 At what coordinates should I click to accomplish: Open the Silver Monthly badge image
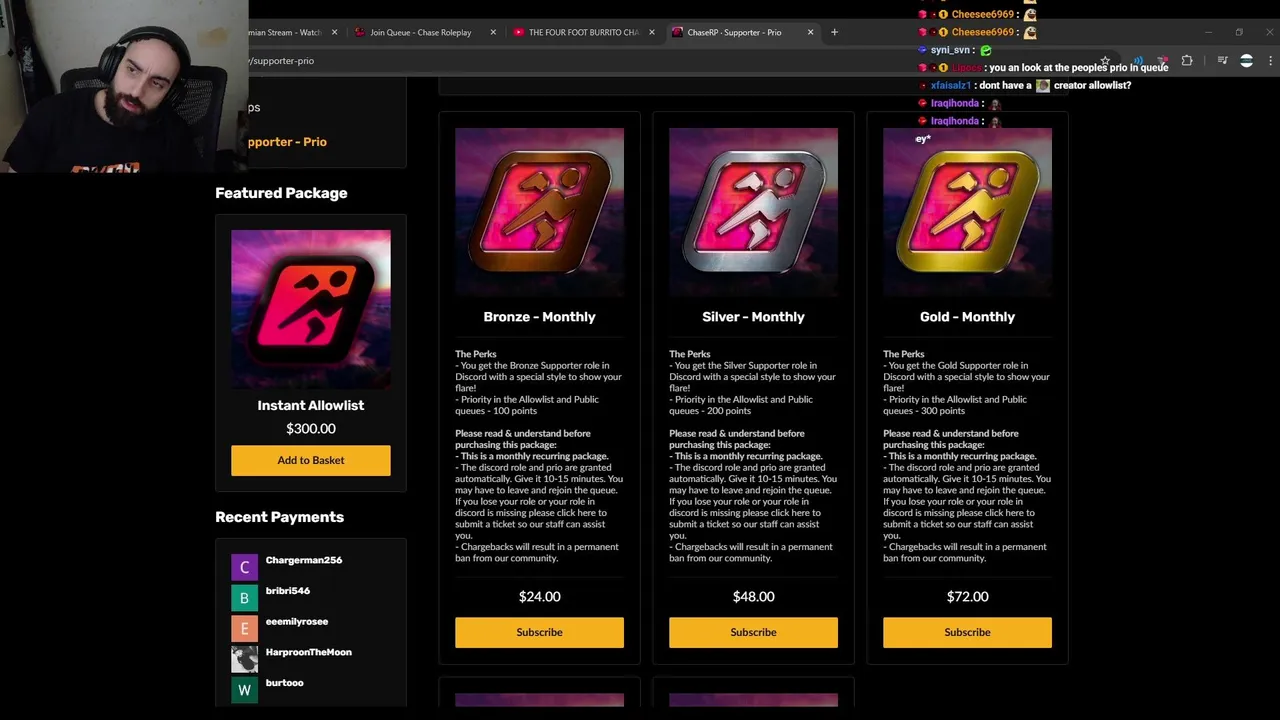[x=753, y=212]
